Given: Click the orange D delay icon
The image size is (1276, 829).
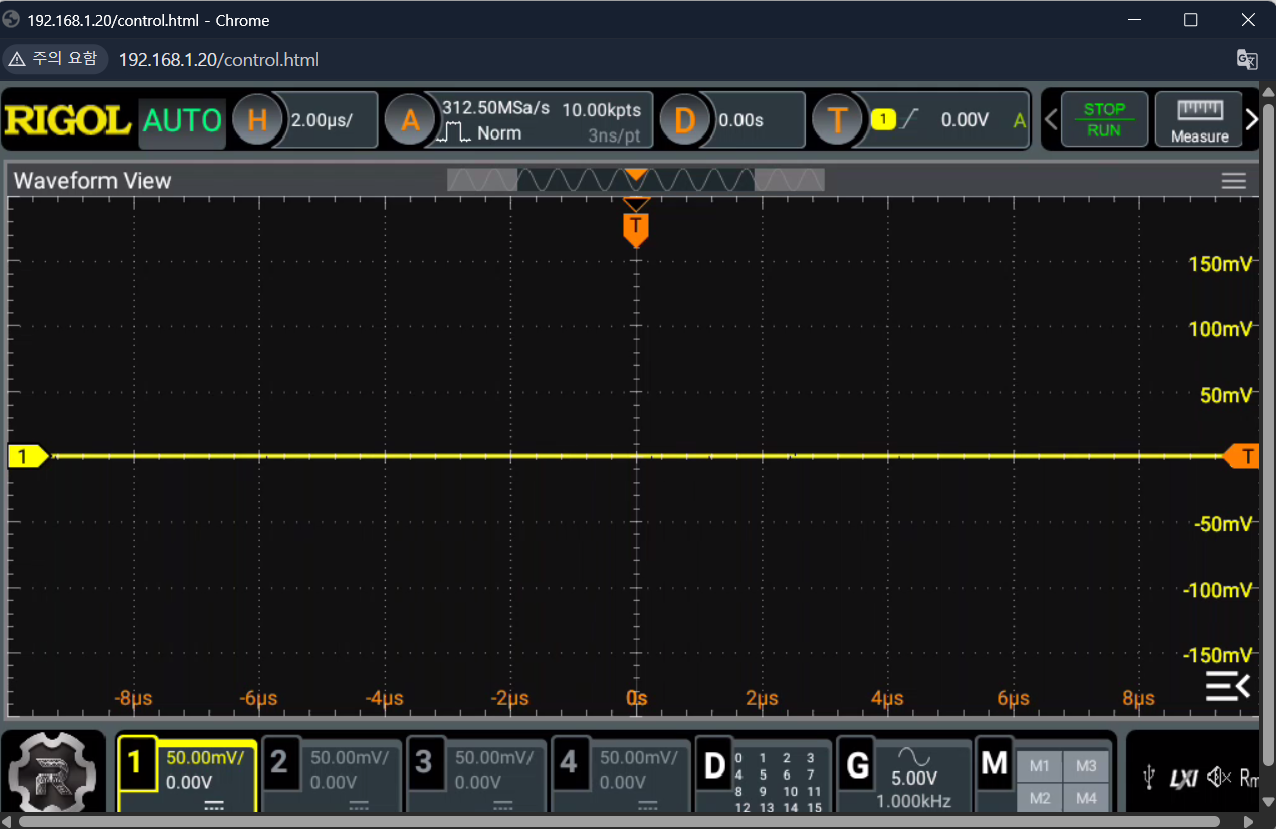Looking at the screenshot, I should tap(684, 121).
